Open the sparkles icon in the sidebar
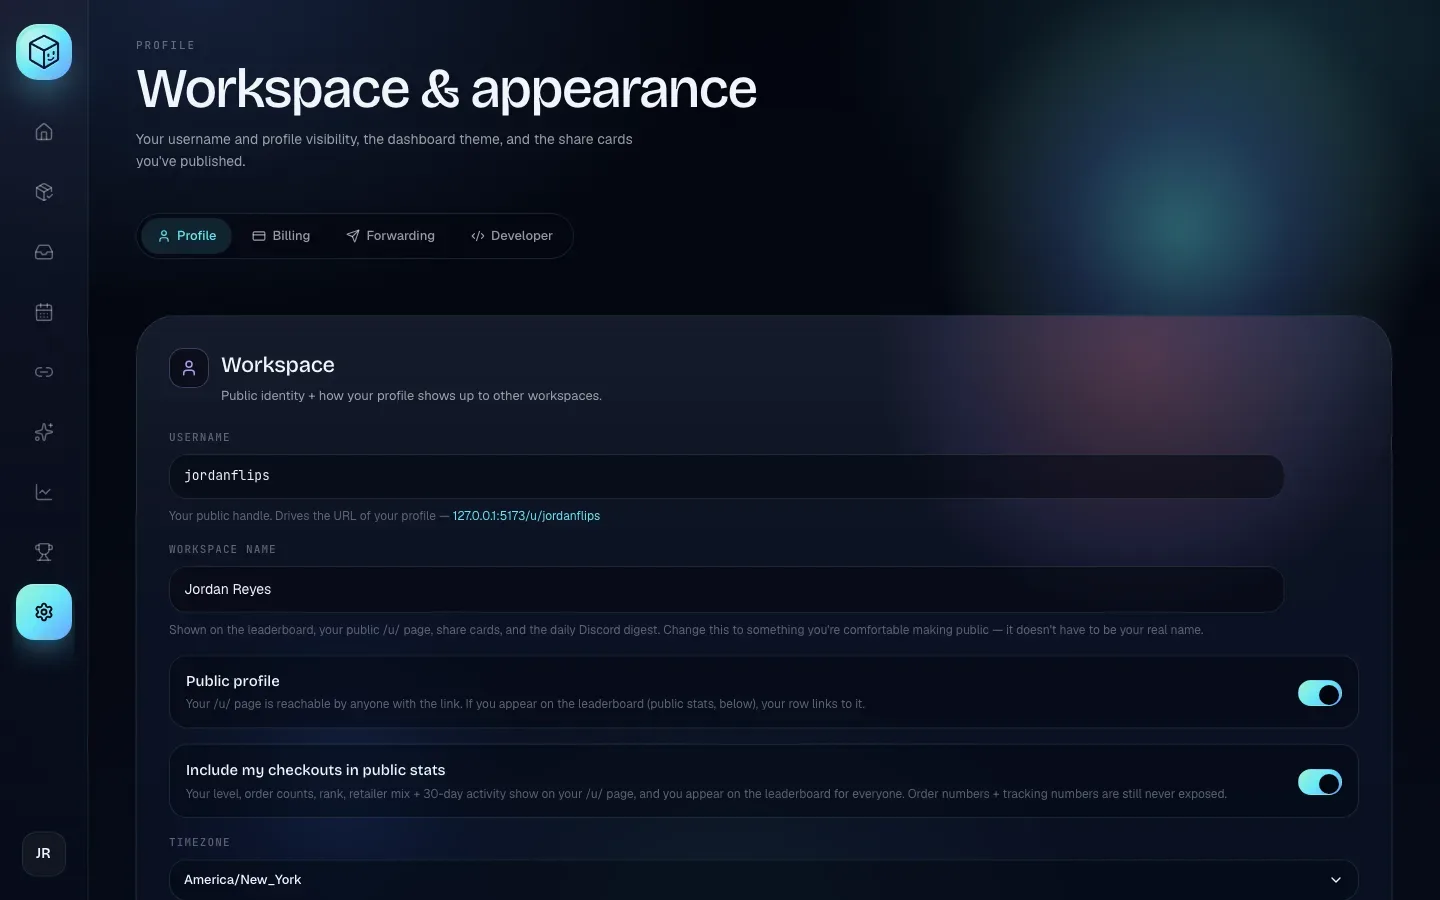Screen dimensions: 1440x900 pos(44,432)
